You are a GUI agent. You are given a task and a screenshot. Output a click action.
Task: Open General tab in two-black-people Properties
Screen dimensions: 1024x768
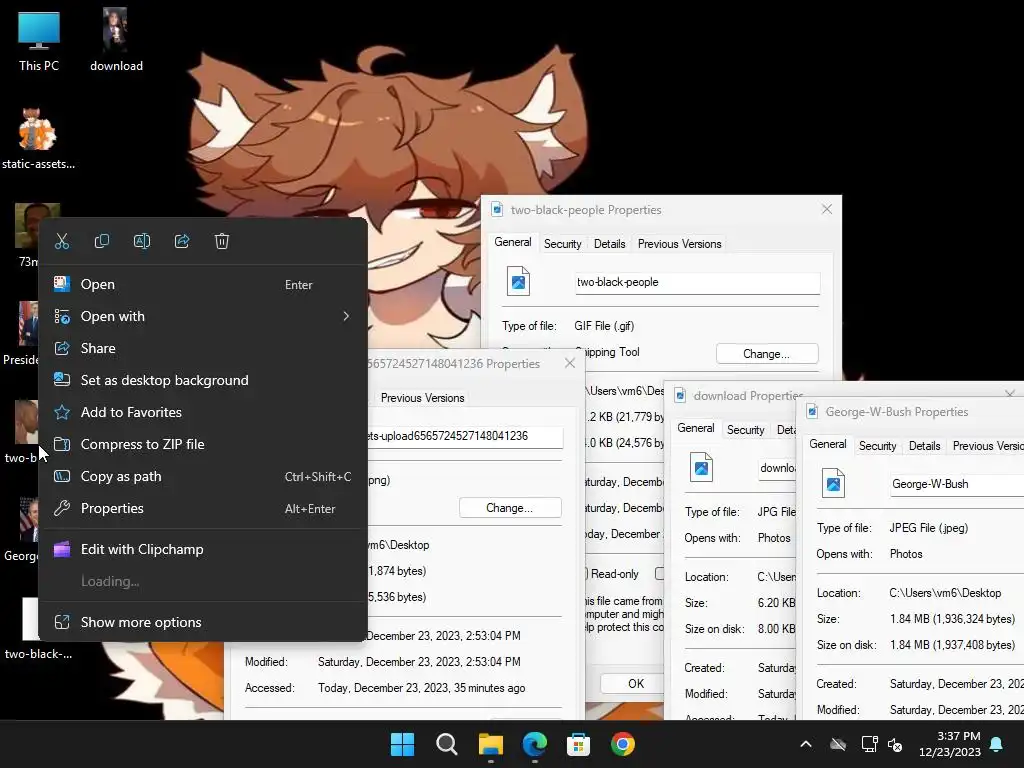tap(513, 242)
